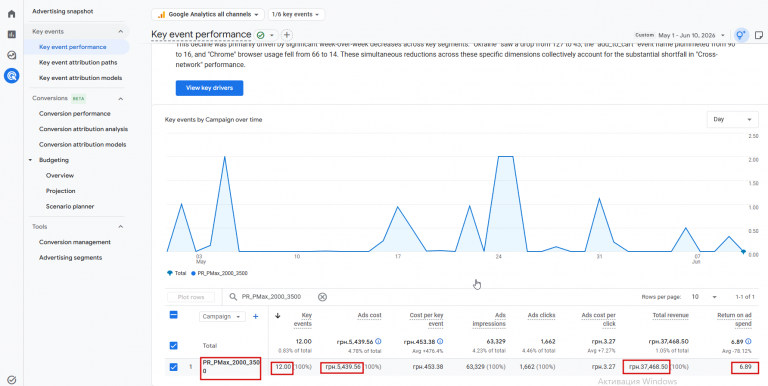This screenshot has width=768, height=386.
Task: Open Scenario planner
Action: 70,207
